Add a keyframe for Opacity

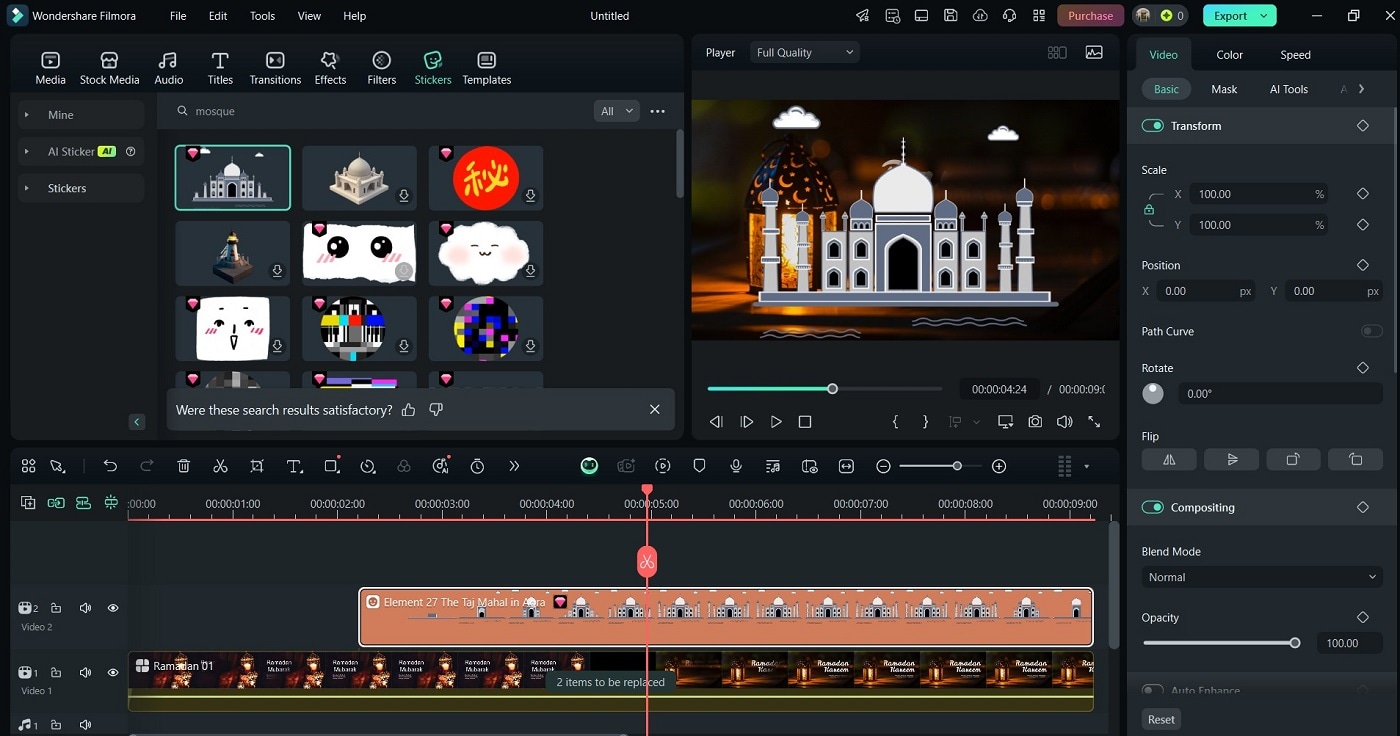point(1362,618)
